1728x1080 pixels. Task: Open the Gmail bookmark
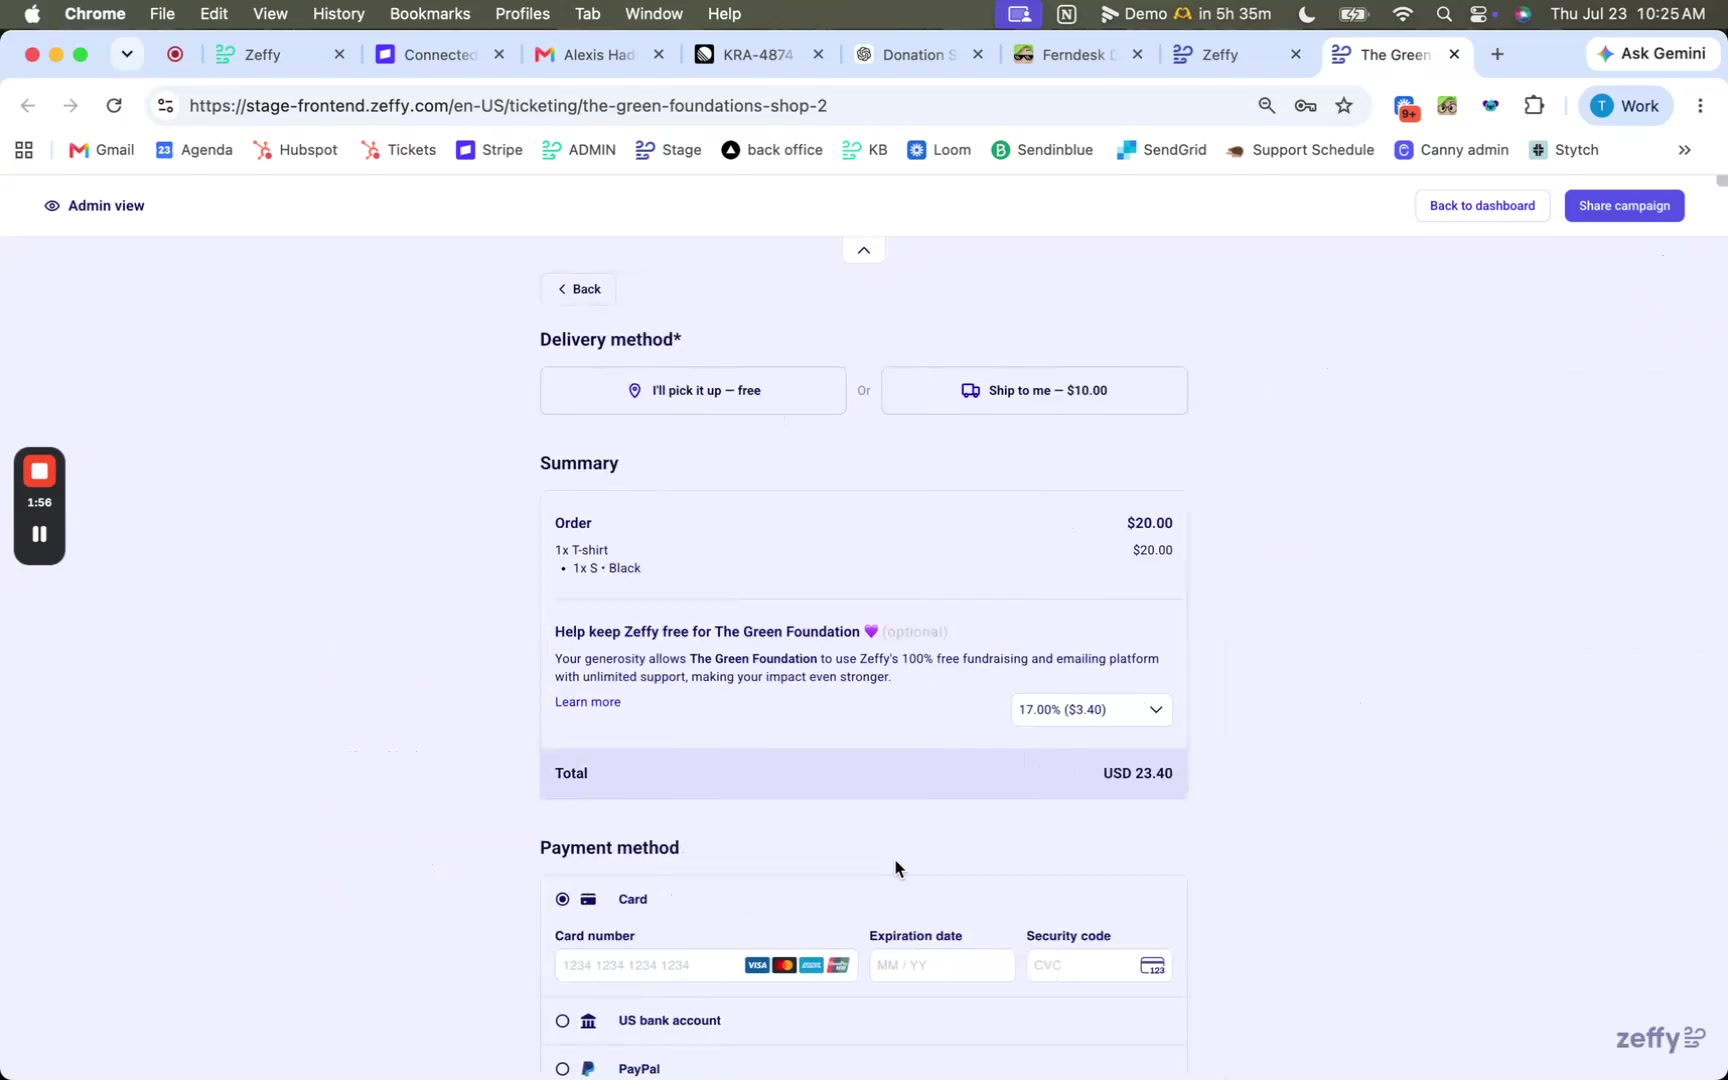pyautogui.click(x=101, y=150)
